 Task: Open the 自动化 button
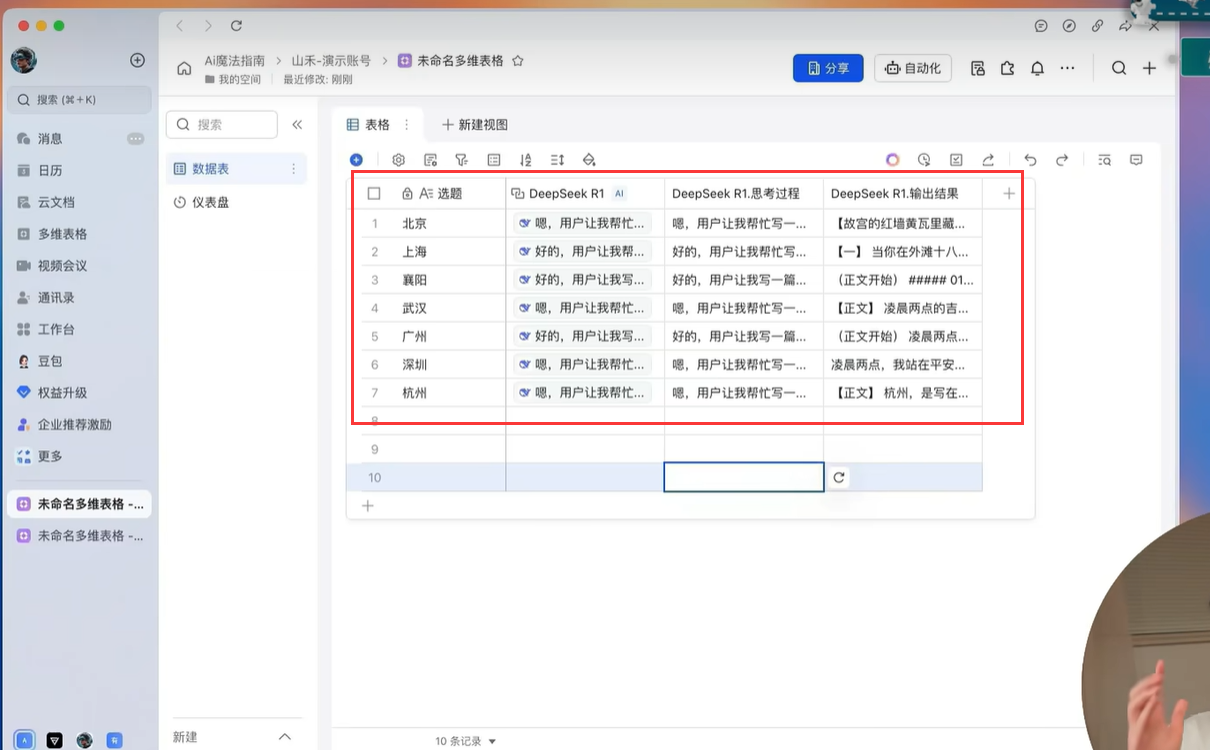point(913,68)
